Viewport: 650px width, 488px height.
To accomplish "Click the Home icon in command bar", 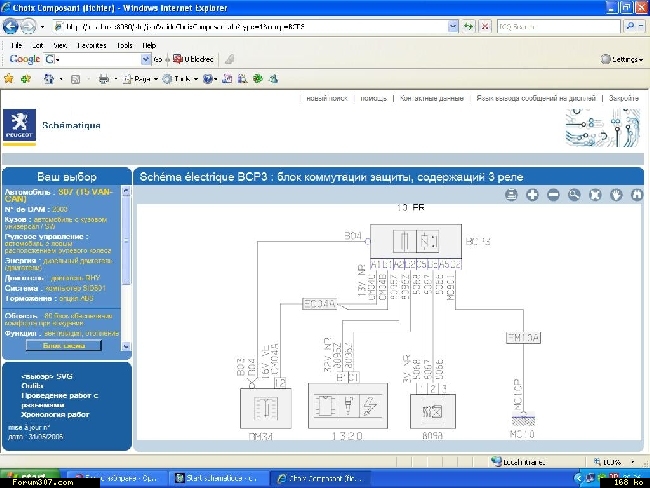I will [x=49, y=78].
